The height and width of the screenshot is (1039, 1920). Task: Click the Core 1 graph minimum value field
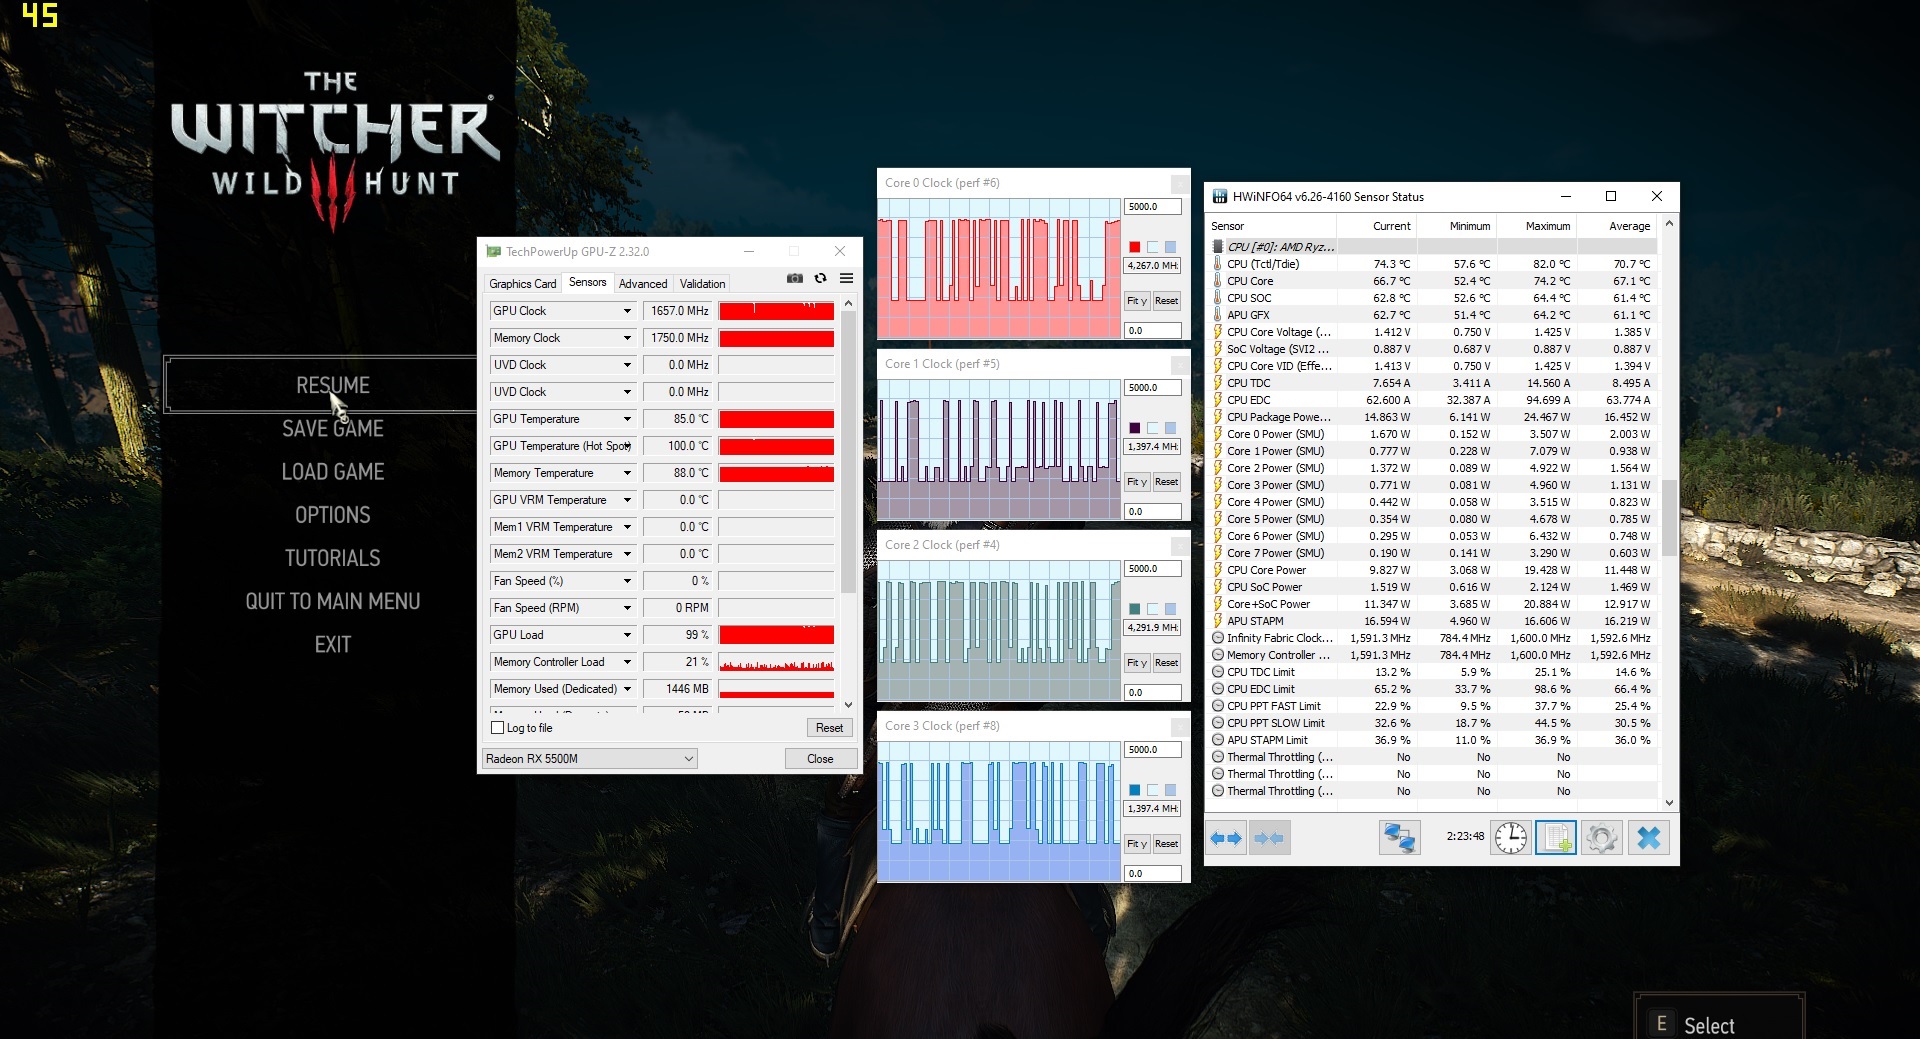tap(1153, 511)
